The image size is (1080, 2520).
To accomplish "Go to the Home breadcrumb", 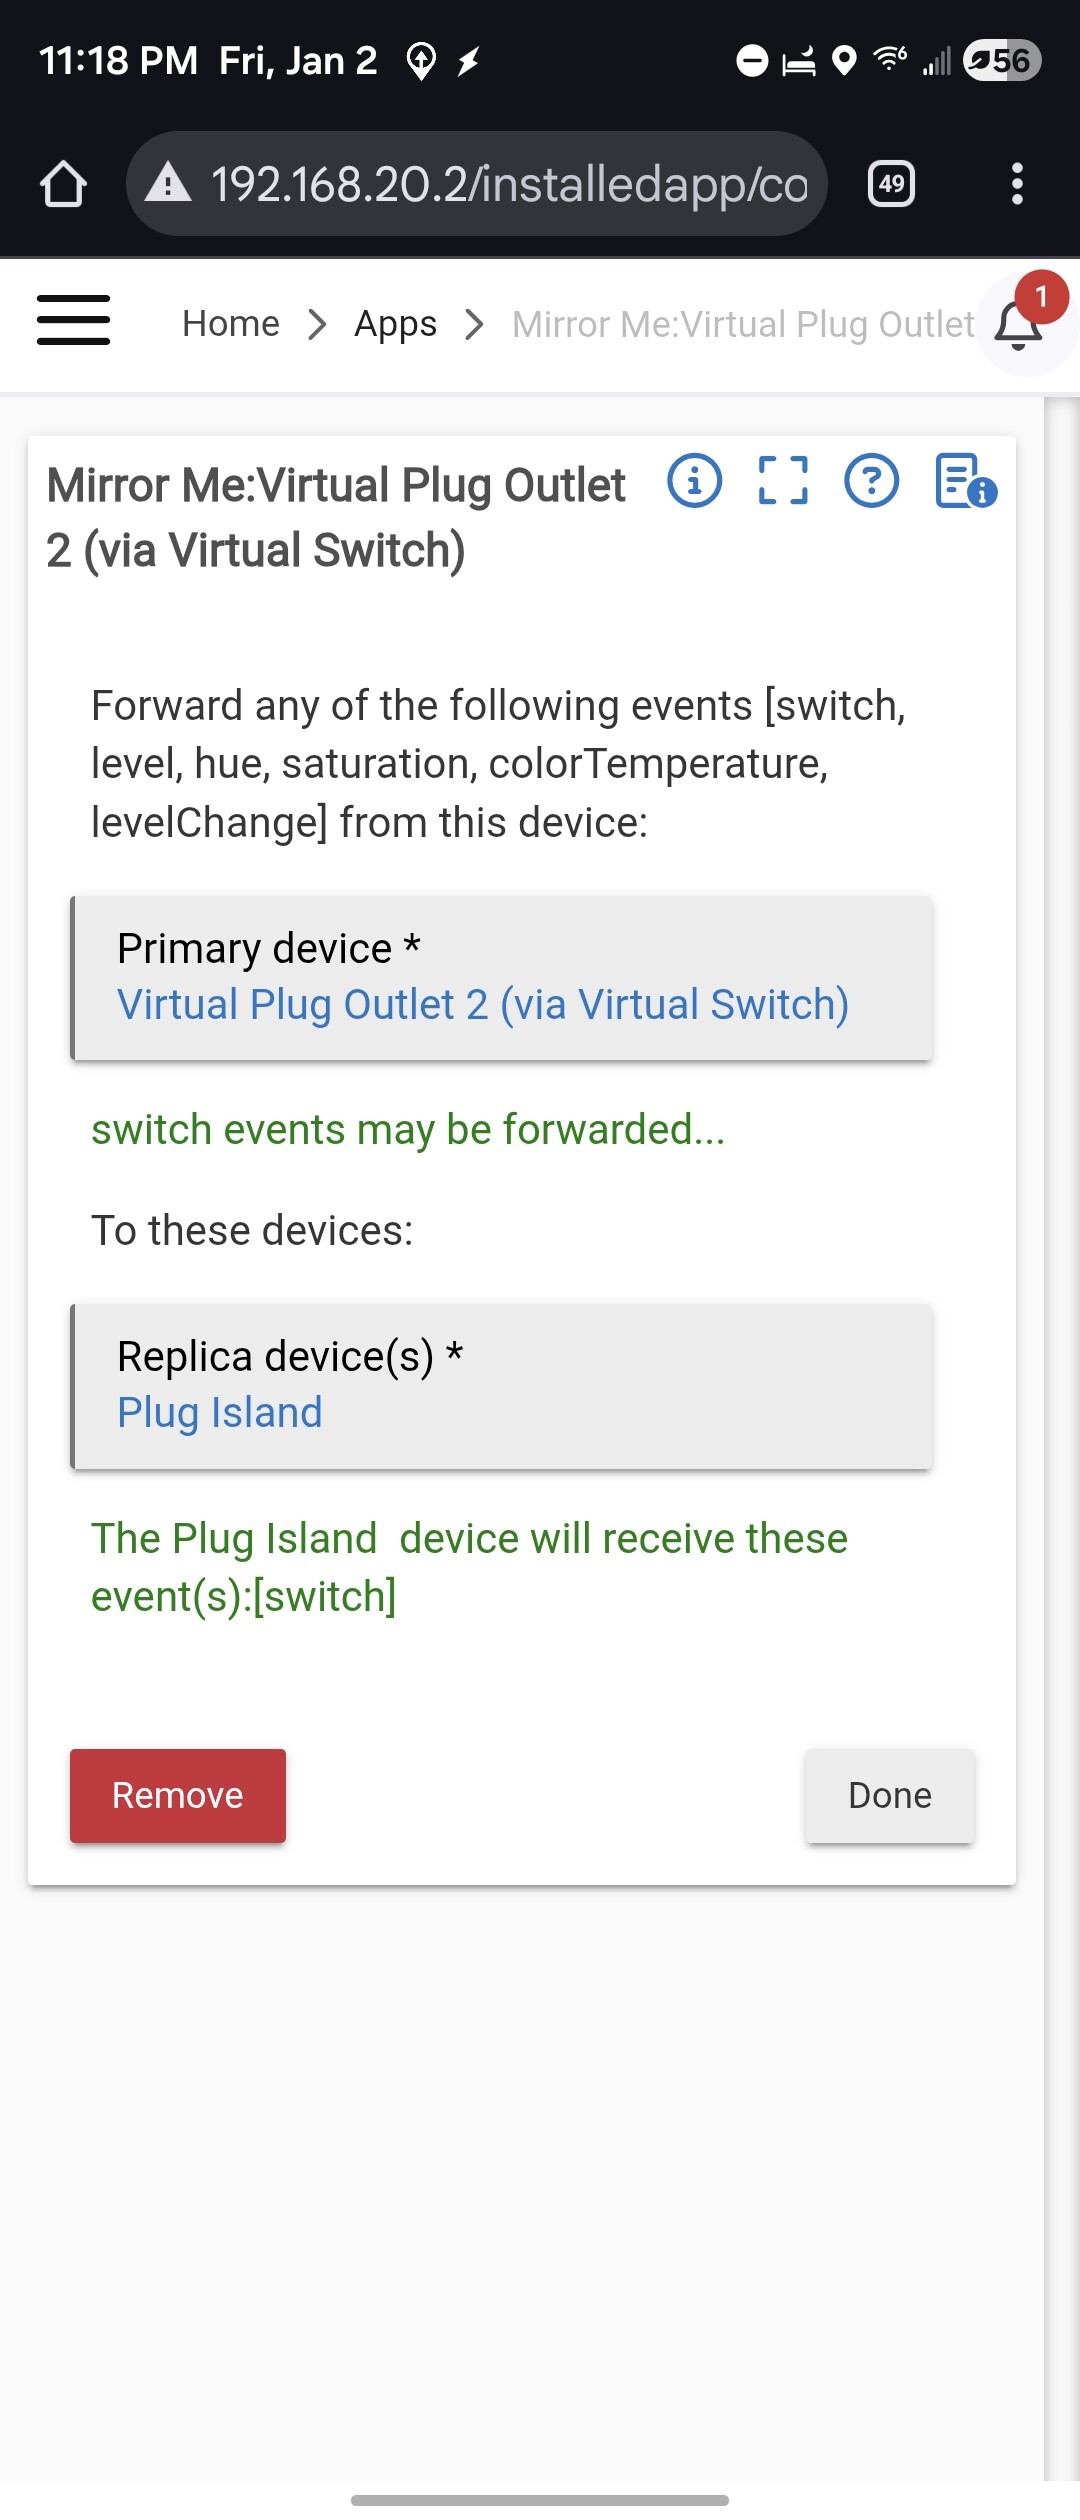I will (x=231, y=324).
